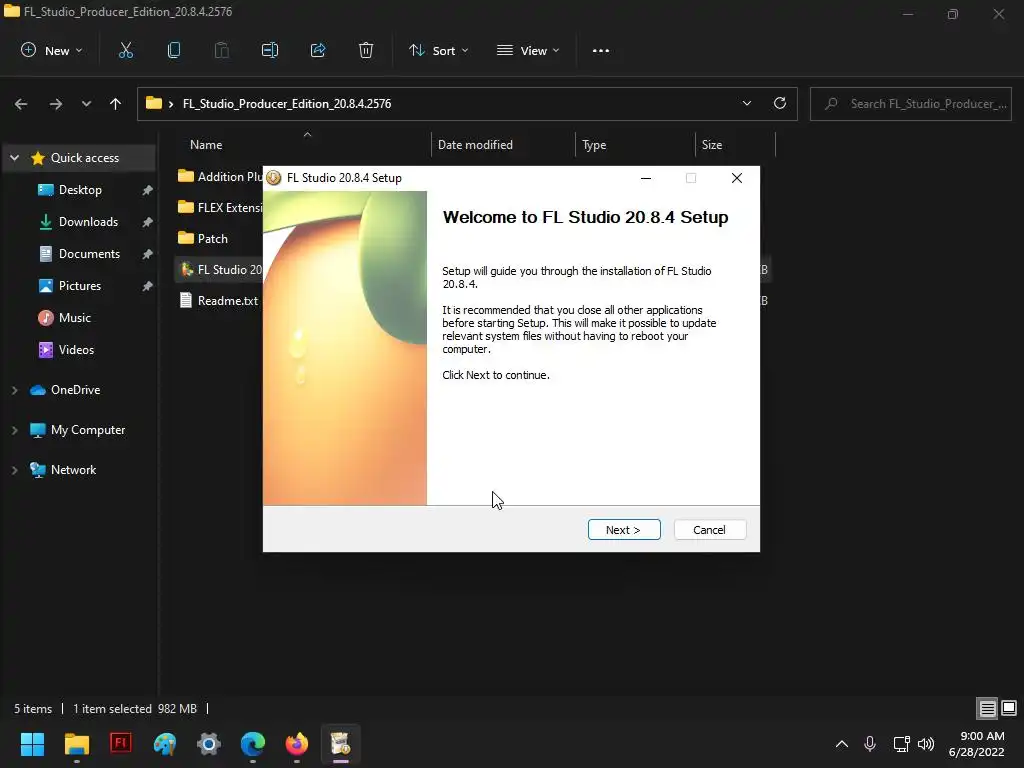1024x768 pixels.
Task: Expand the address bar history dropdown
Action: coord(746,104)
